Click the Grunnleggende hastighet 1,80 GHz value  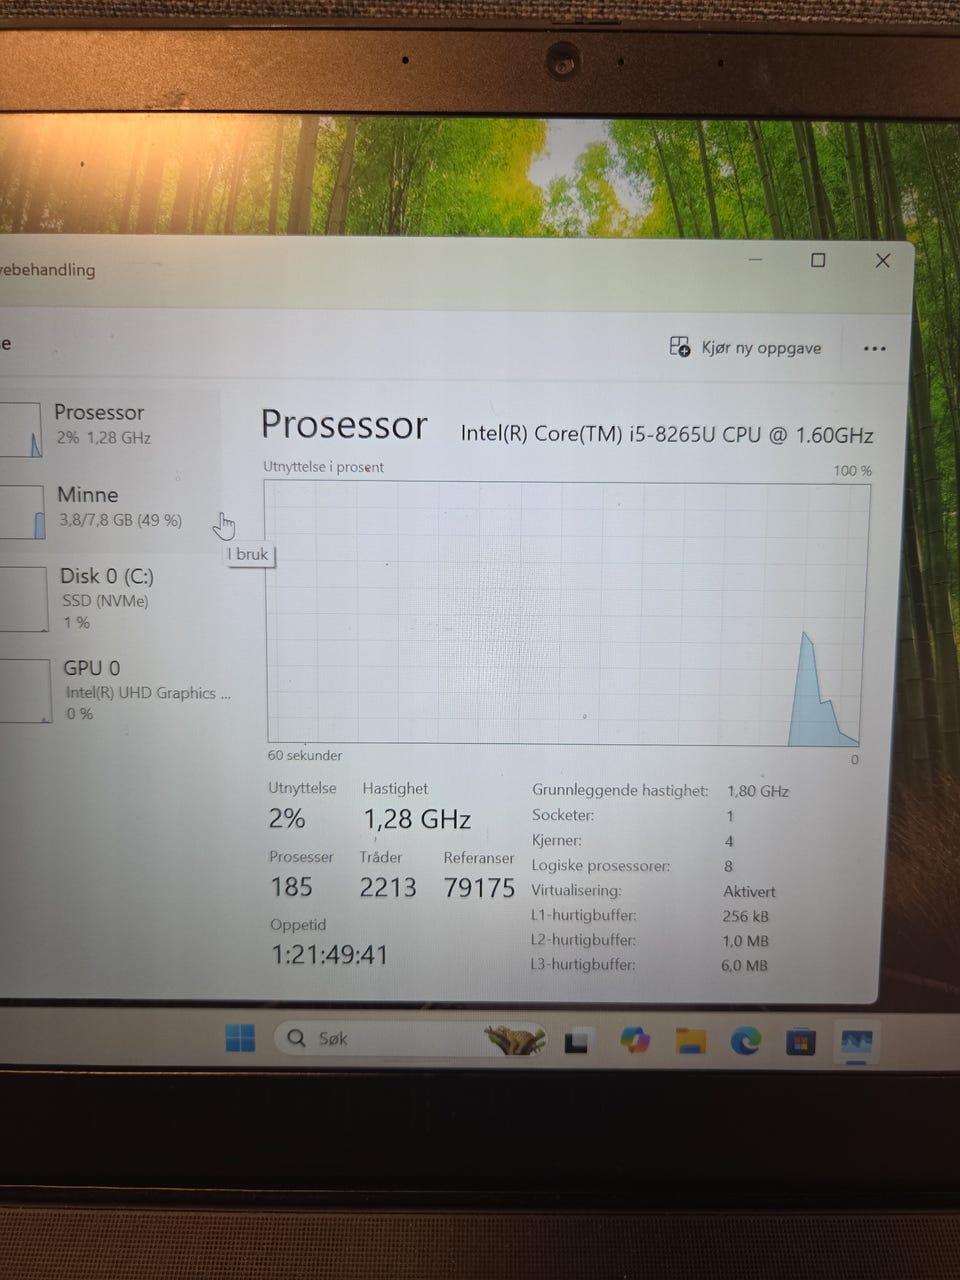click(x=758, y=791)
